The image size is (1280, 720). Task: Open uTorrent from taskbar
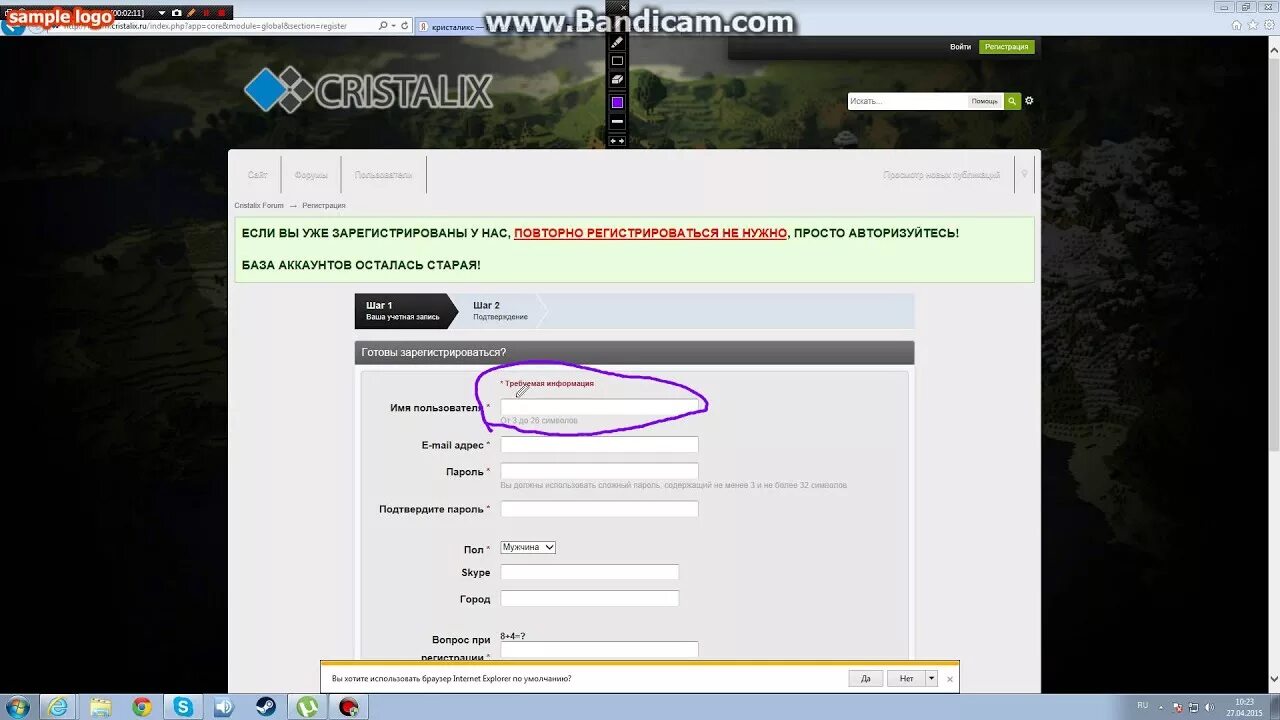[x=307, y=707]
